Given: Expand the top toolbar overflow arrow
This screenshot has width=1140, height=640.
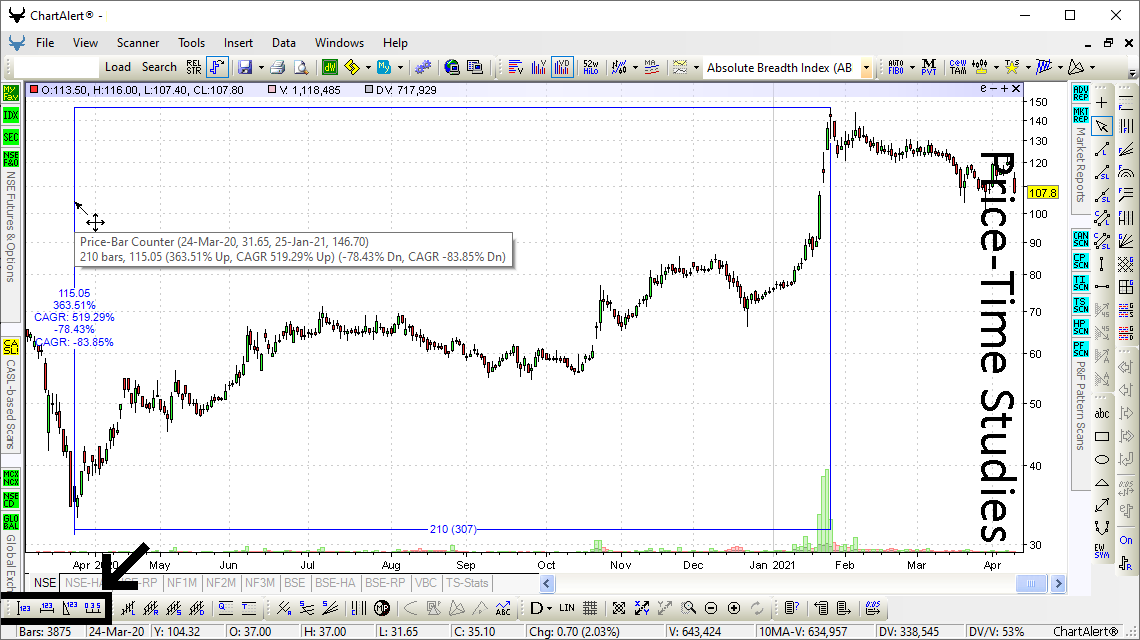Looking at the screenshot, I should (1133, 73).
